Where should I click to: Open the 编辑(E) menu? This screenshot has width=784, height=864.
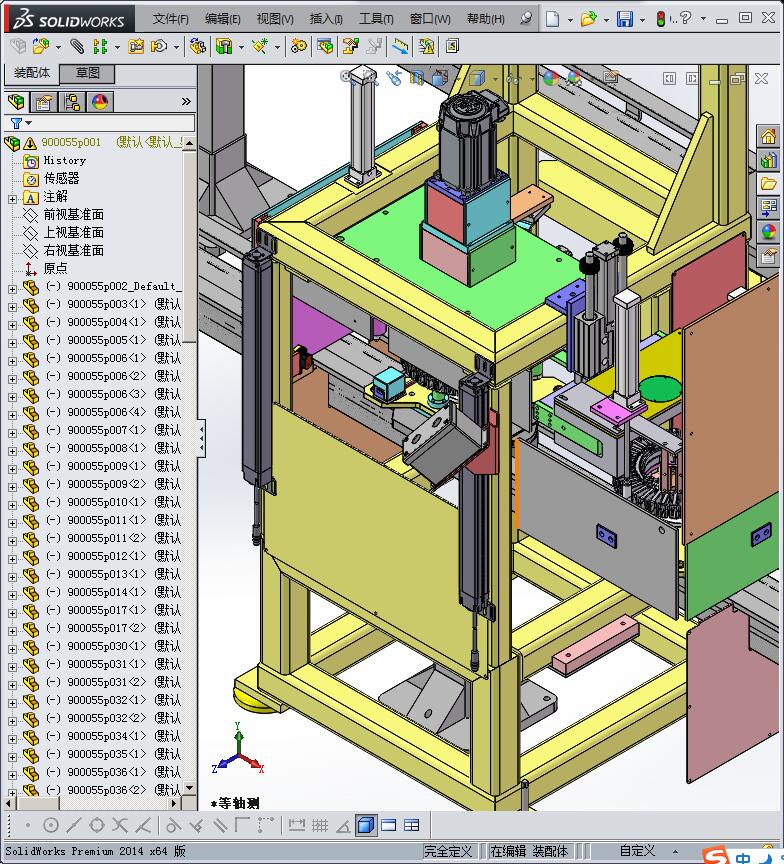coord(223,19)
